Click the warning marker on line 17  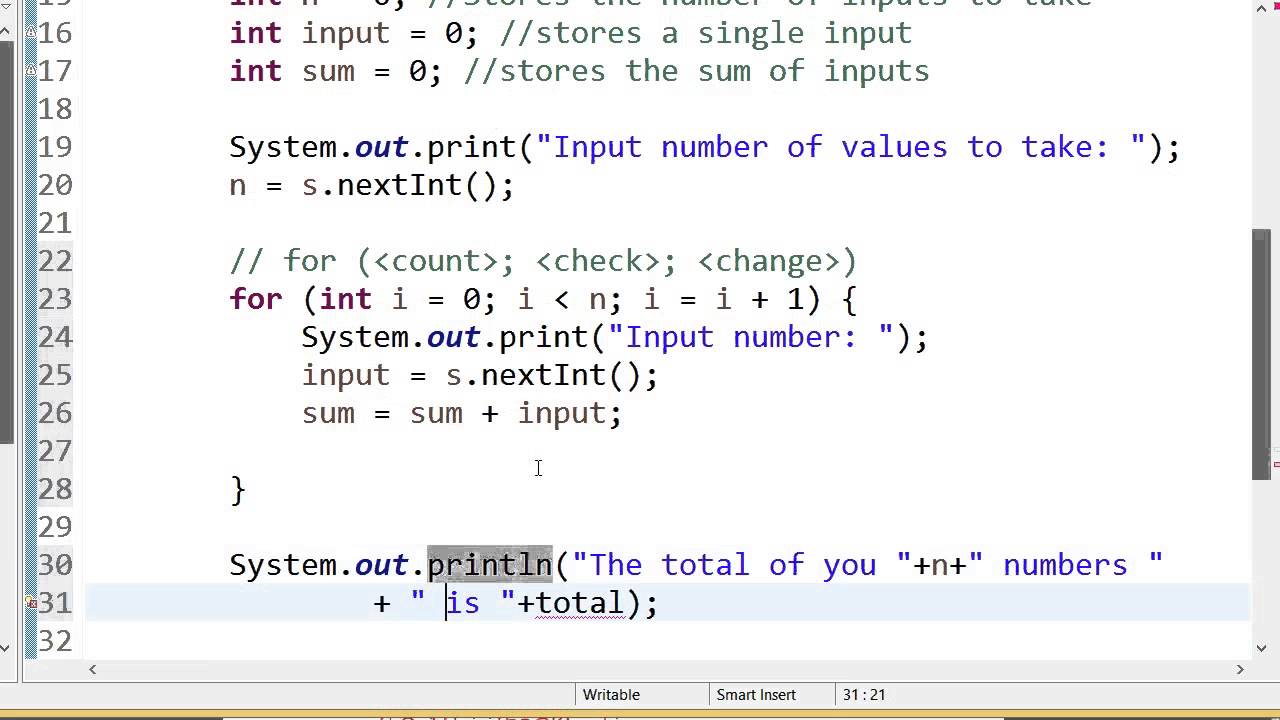click(x=32, y=71)
